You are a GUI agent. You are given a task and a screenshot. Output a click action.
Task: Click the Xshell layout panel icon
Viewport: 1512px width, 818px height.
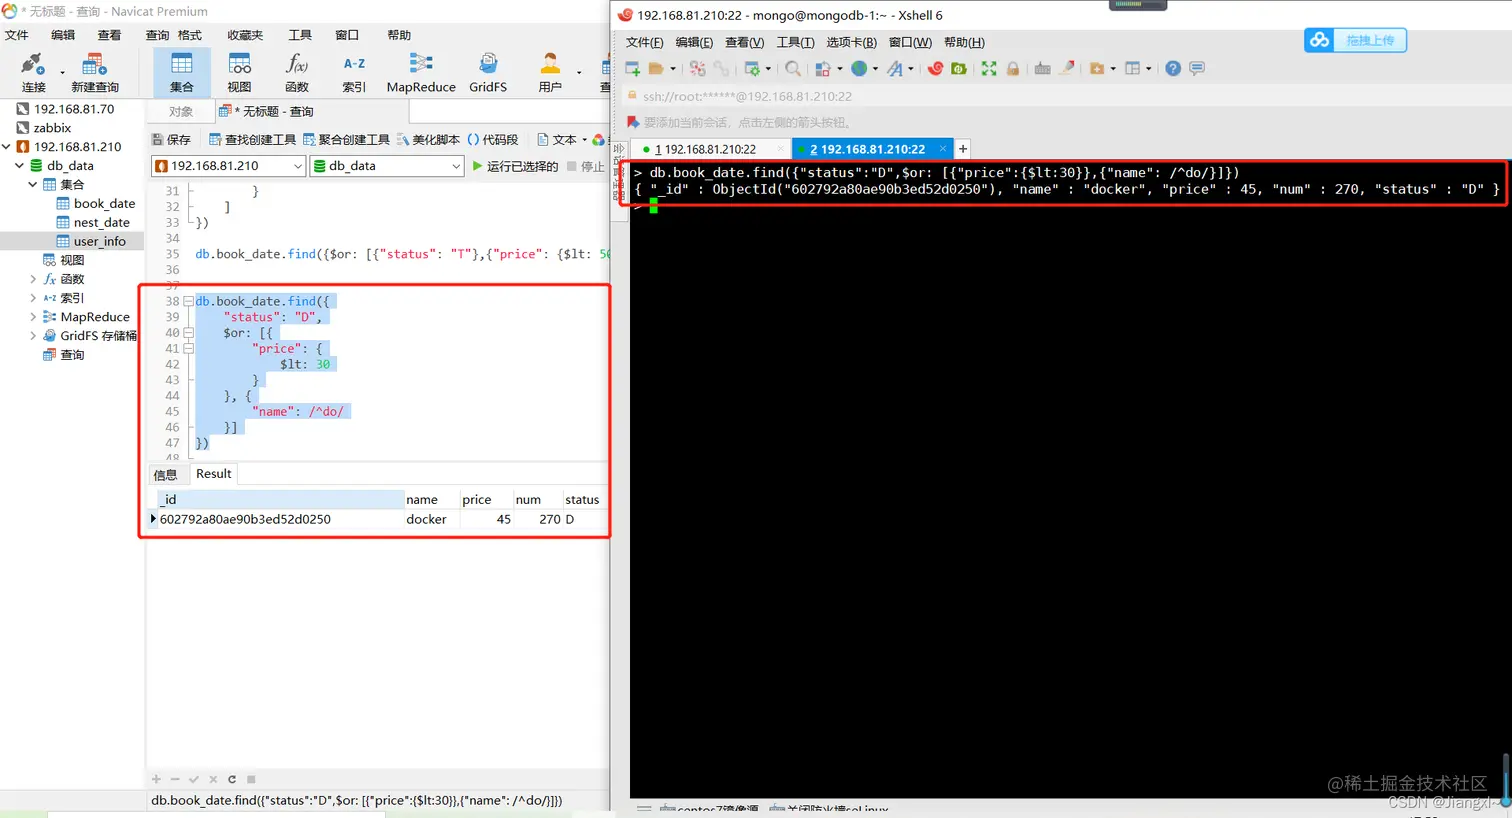(1133, 69)
